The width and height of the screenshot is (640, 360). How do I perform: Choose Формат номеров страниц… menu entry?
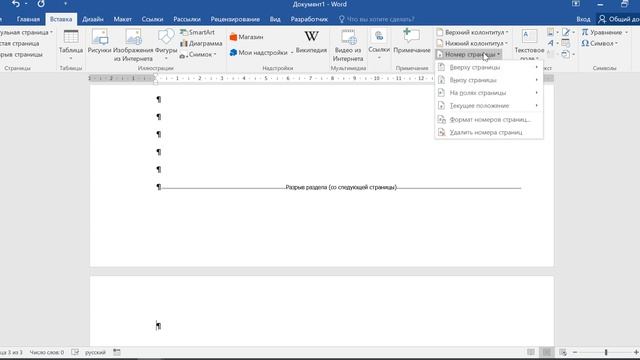[489, 120]
